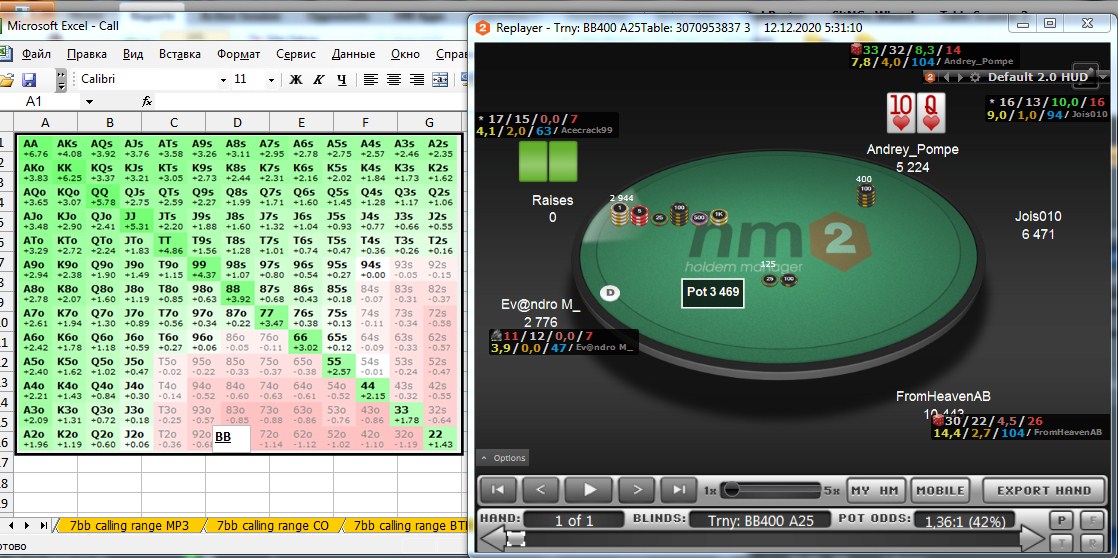Click the fx insert function icon
The height and width of the screenshot is (558, 1118).
pyautogui.click(x=147, y=102)
